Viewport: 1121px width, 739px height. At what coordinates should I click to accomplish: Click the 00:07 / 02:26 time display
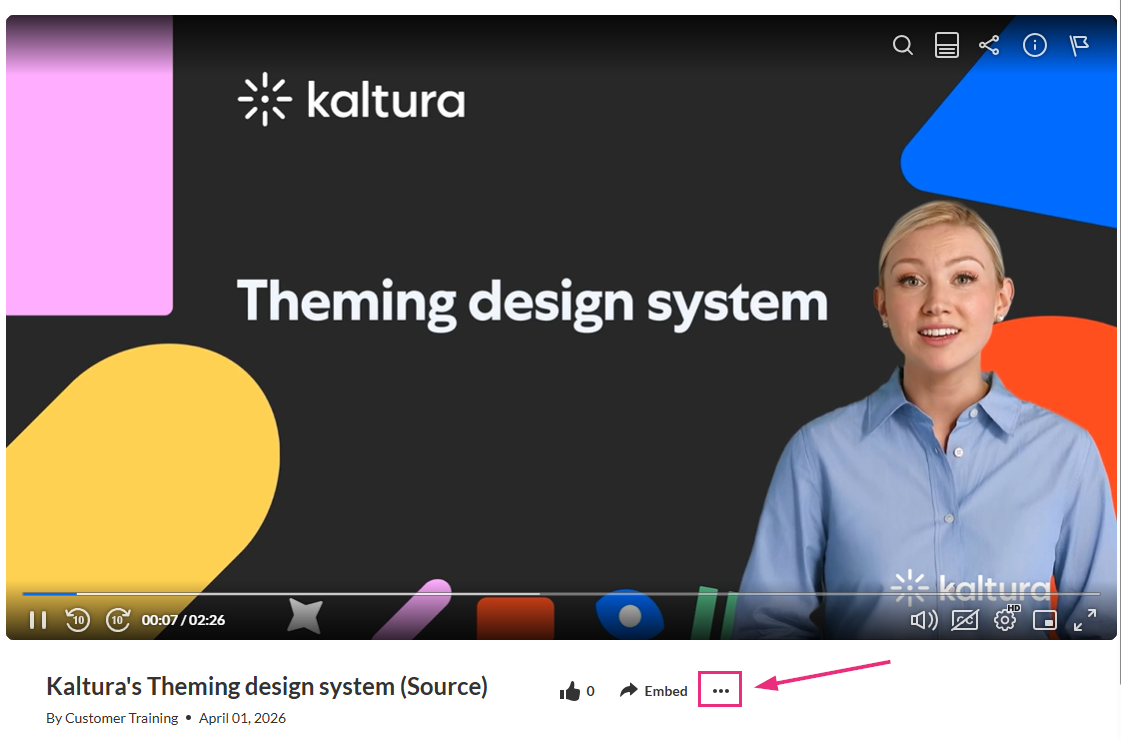click(183, 620)
